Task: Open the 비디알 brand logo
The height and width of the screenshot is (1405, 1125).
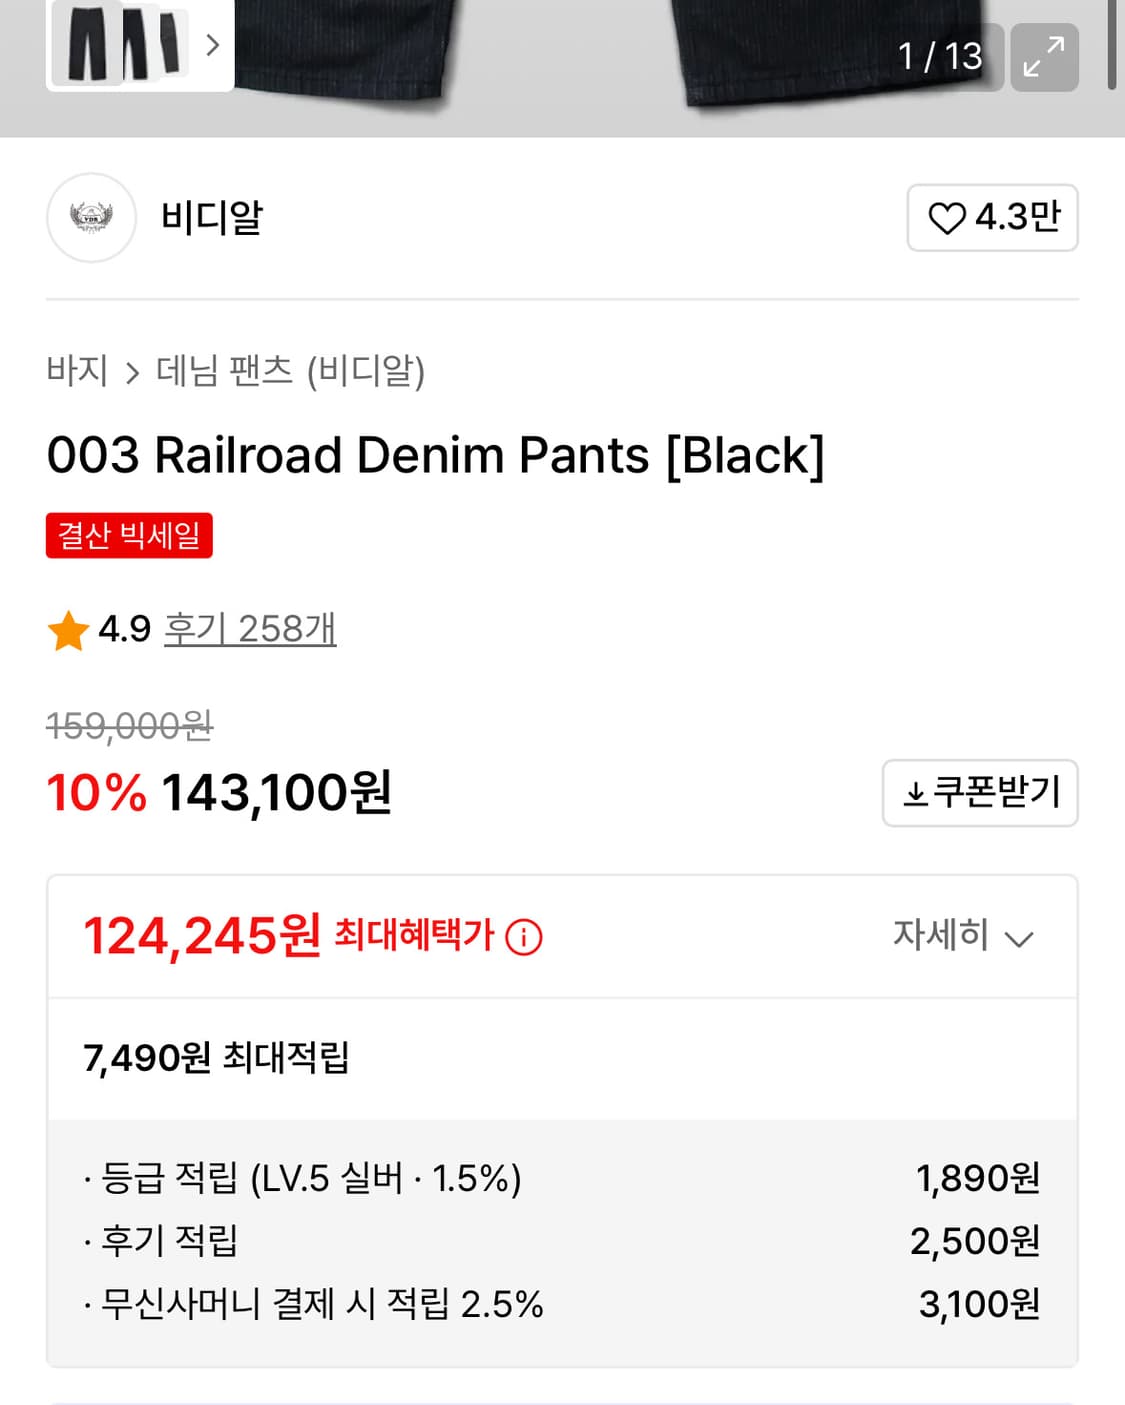Action: tap(91, 217)
